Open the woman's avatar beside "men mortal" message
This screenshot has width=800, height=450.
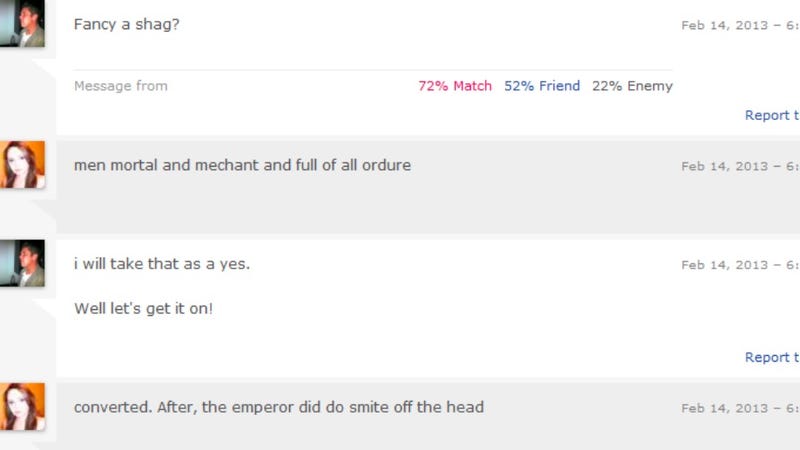click(x=22, y=165)
